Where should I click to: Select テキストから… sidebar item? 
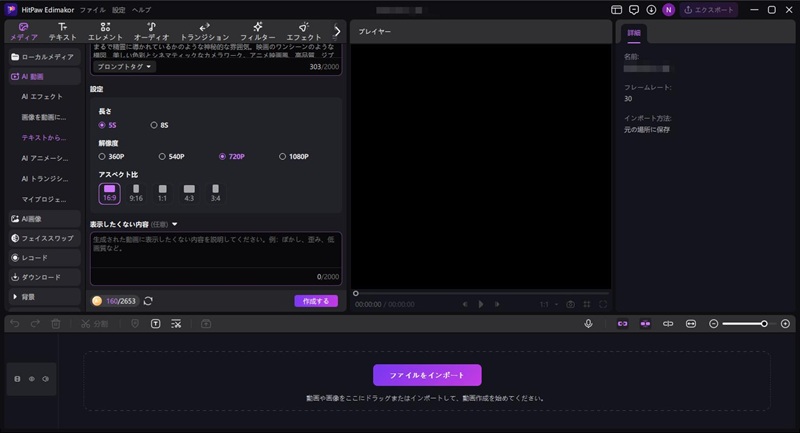point(44,138)
